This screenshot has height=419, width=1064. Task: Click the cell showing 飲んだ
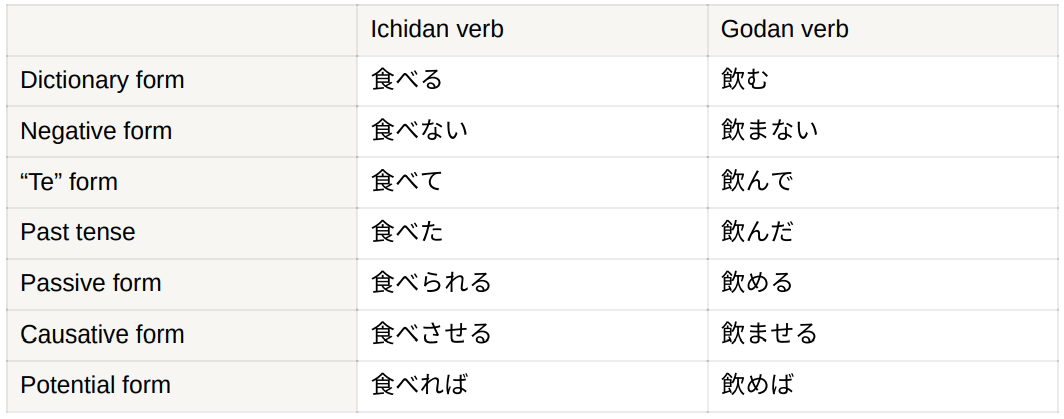[883, 233]
